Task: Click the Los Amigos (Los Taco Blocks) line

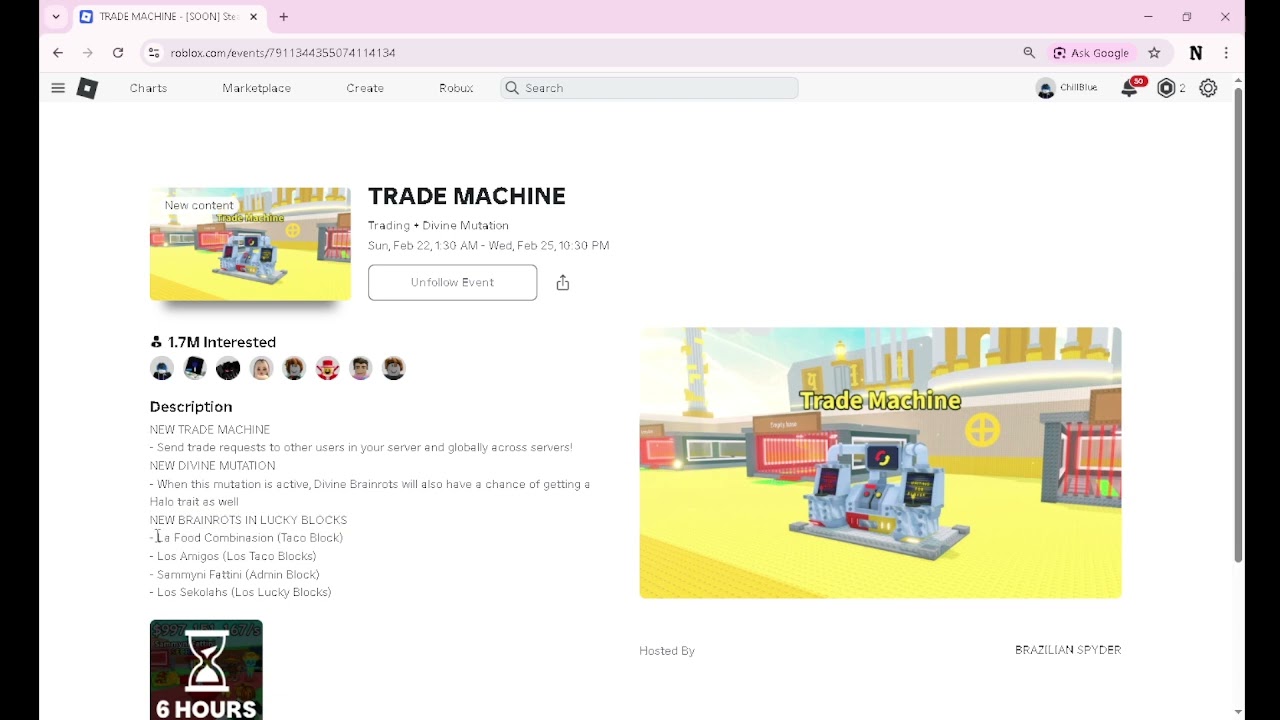Action: [233, 557]
